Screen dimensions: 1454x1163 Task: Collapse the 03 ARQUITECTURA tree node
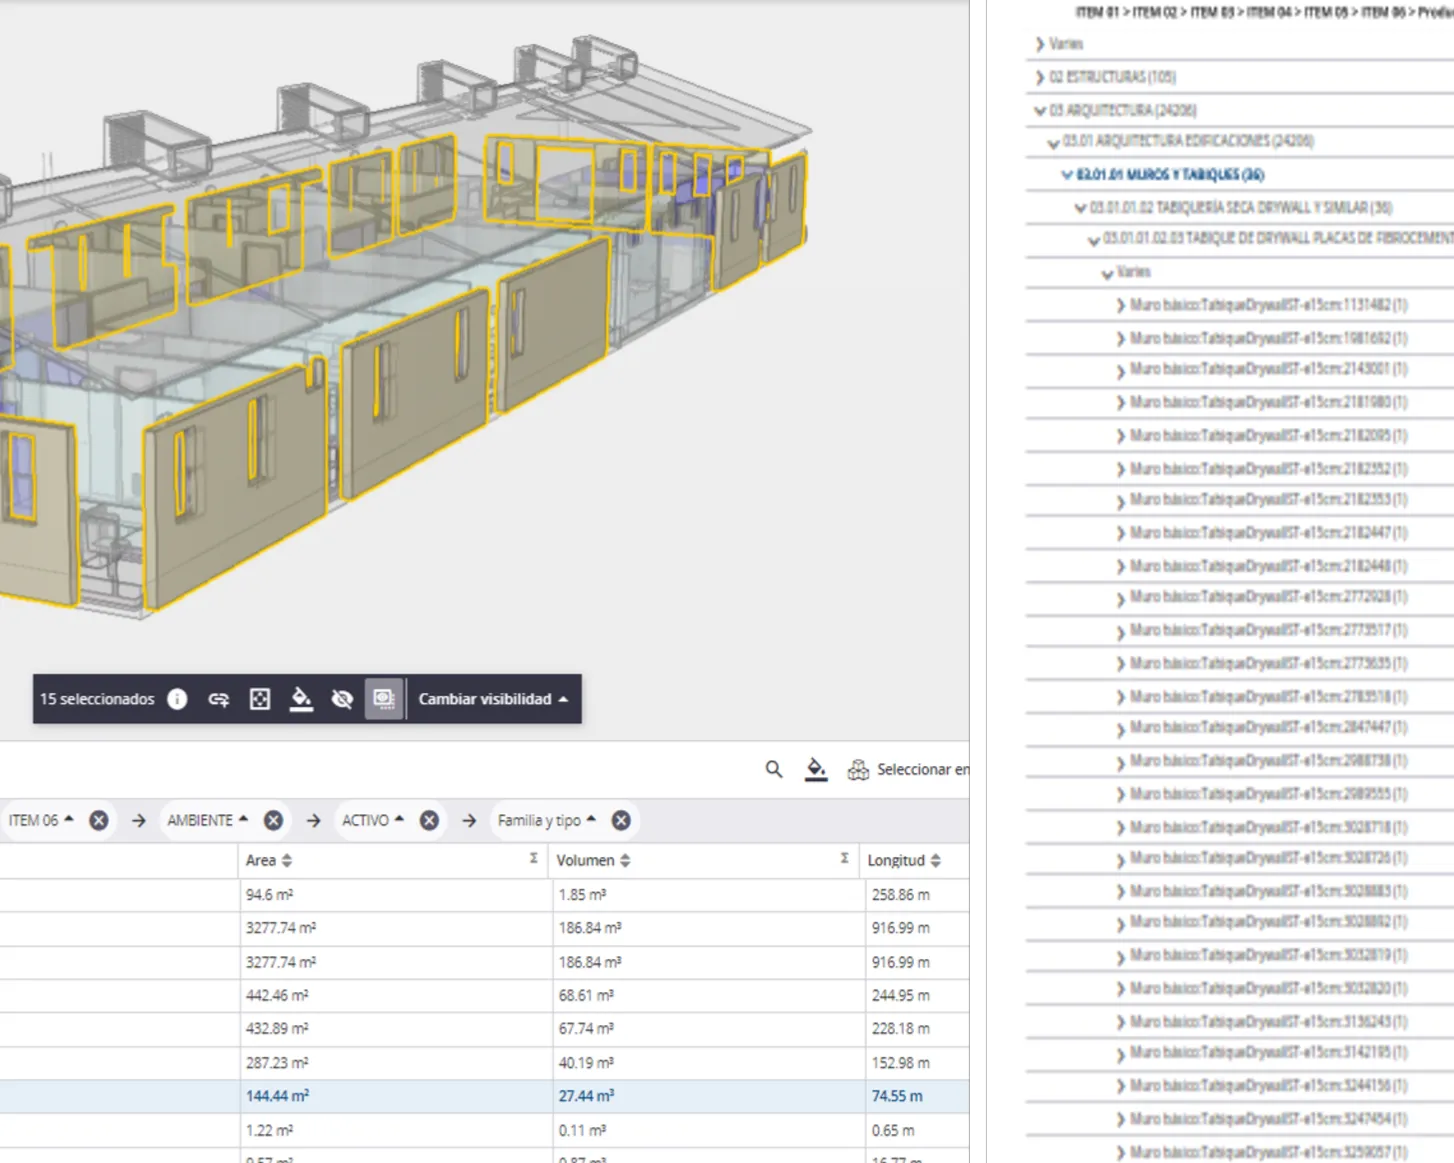[x=1040, y=111]
